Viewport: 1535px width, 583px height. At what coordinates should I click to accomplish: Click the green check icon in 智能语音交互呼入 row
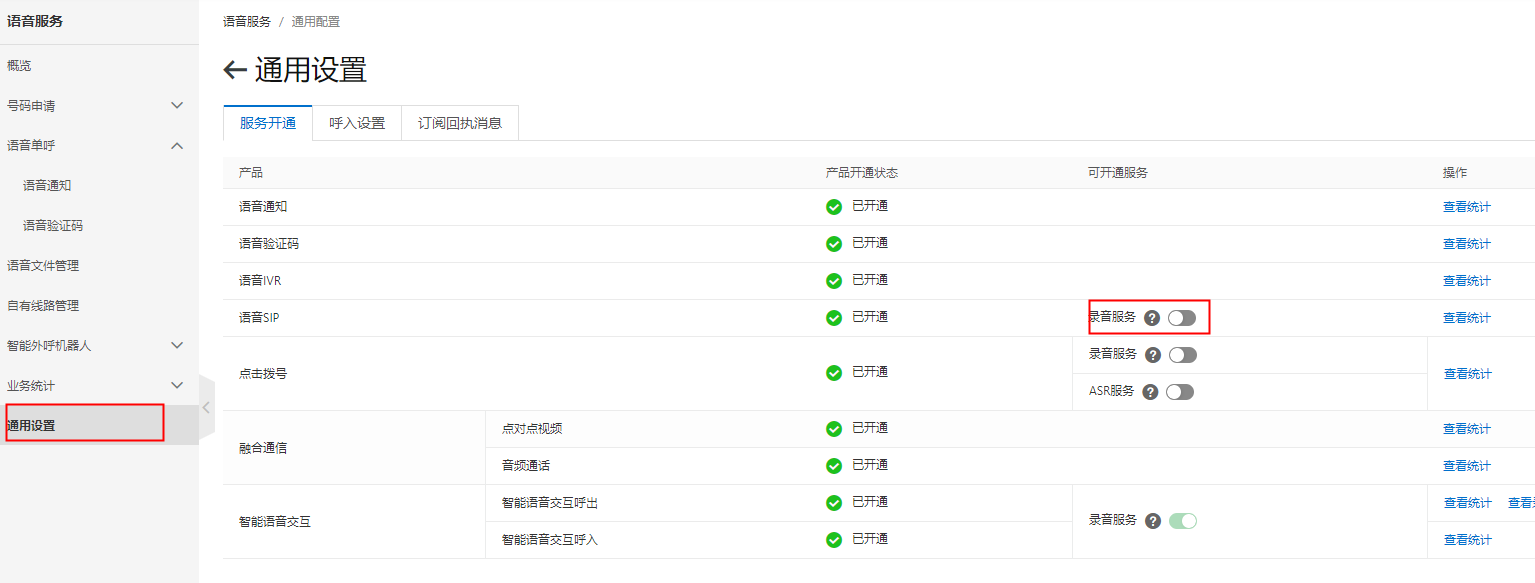coord(834,540)
